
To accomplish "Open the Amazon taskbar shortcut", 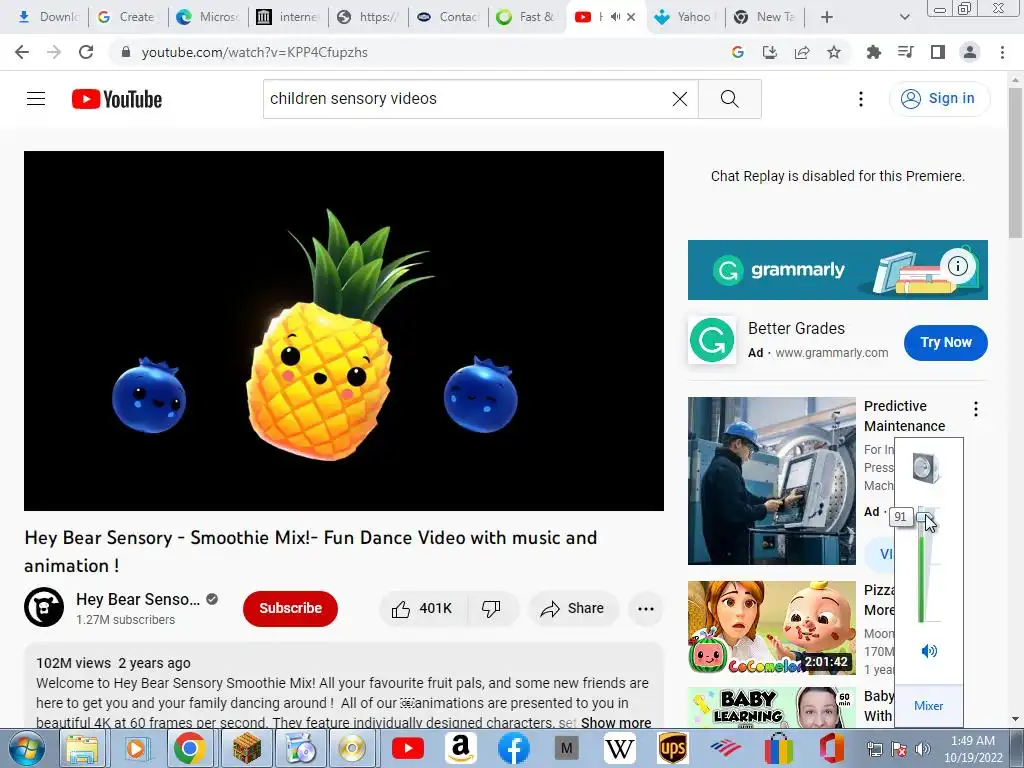I will click(460, 748).
